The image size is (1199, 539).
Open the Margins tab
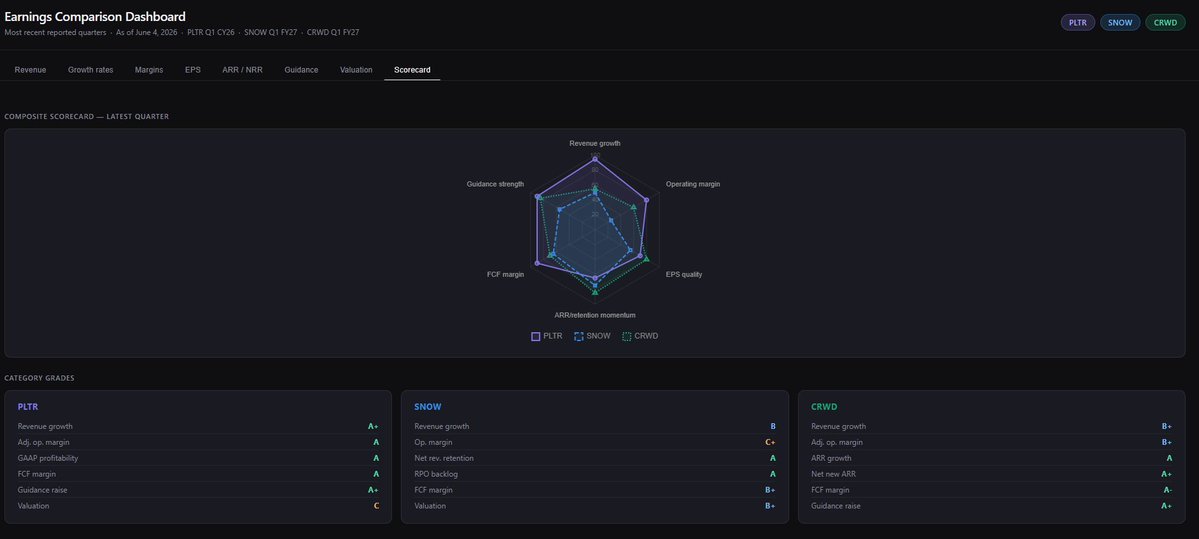tap(149, 70)
